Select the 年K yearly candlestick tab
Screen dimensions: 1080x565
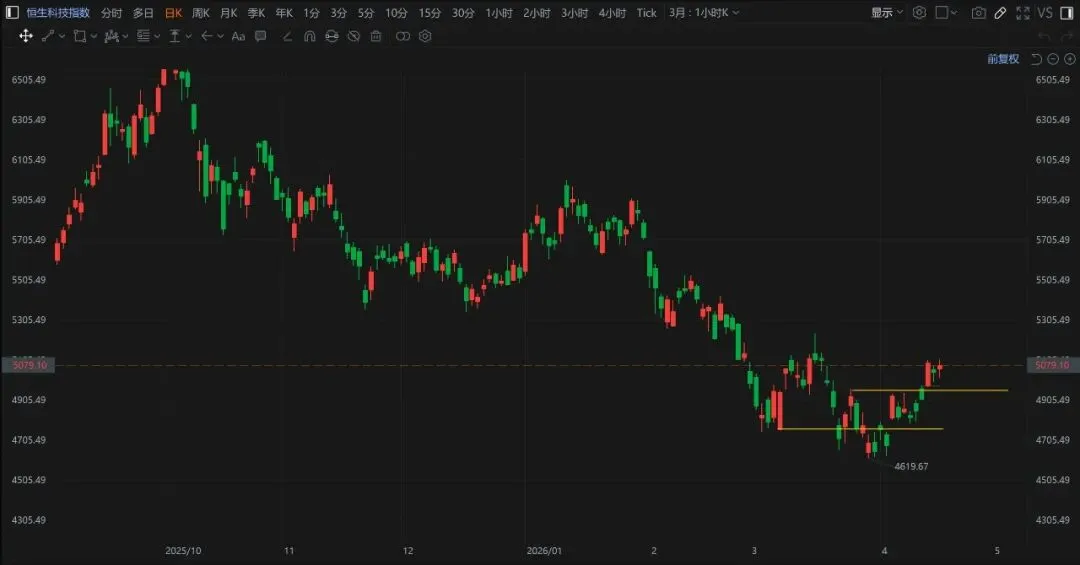point(284,12)
